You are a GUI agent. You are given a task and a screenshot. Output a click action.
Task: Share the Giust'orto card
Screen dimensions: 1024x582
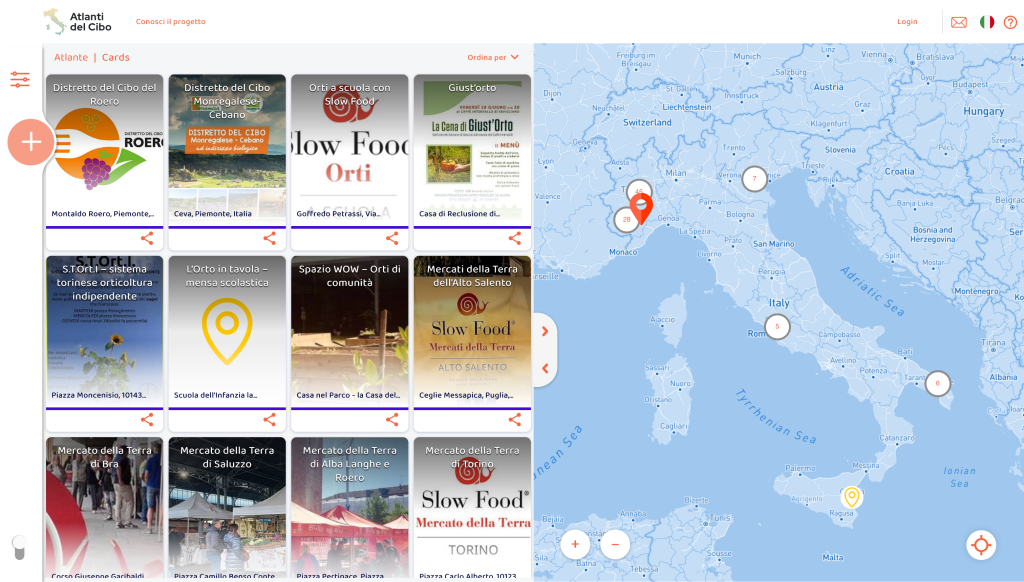point(515,238)
